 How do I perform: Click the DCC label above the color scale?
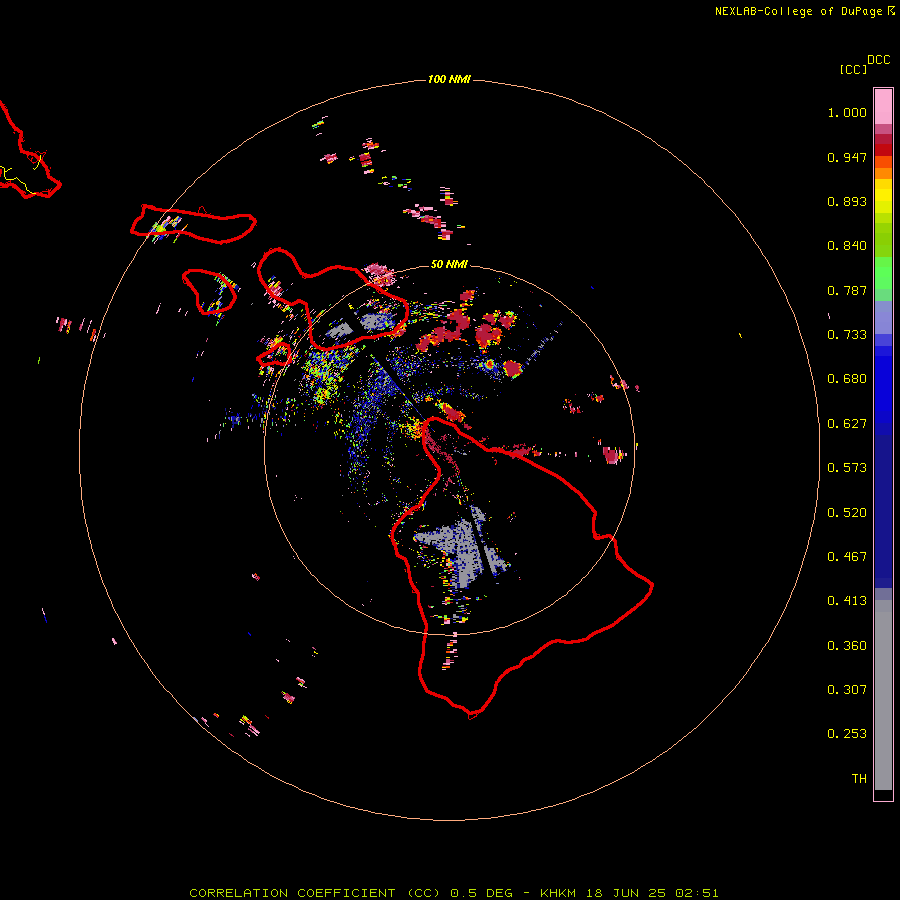pos(879,60)
